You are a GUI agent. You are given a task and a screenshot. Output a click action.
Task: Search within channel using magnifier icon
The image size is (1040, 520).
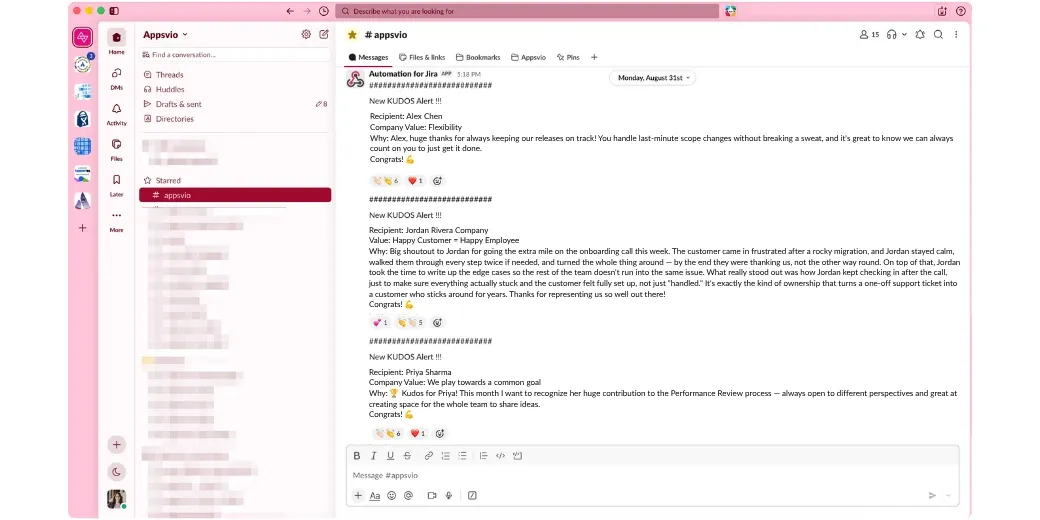pos(939,34)
